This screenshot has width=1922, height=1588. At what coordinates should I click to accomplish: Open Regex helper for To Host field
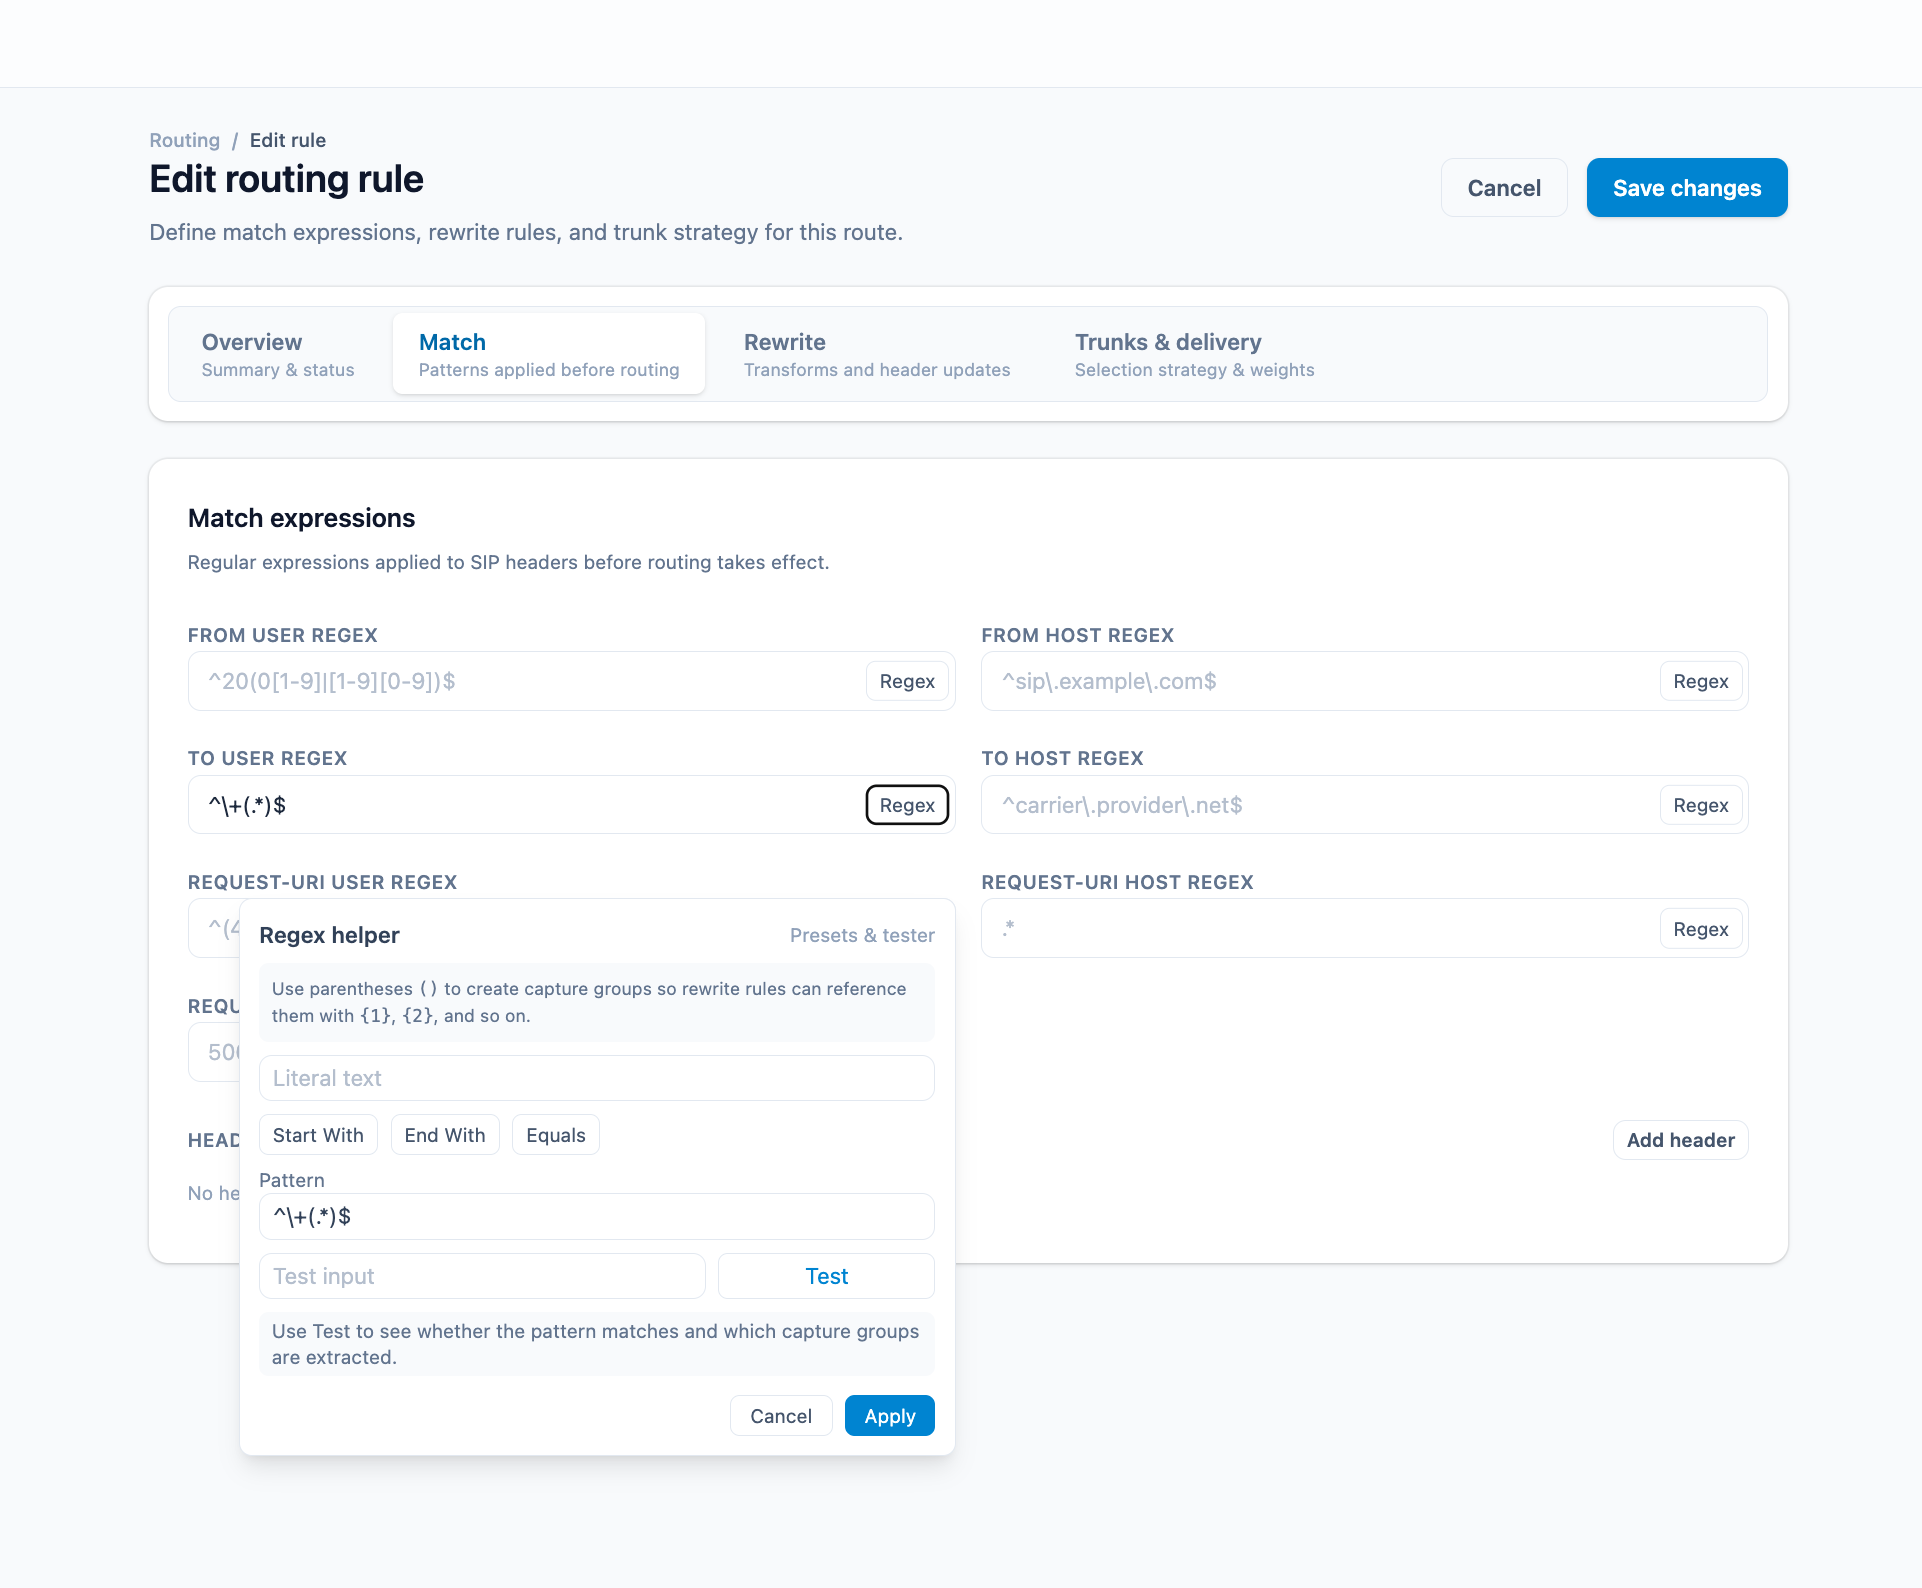click(x=1700, y=805)
